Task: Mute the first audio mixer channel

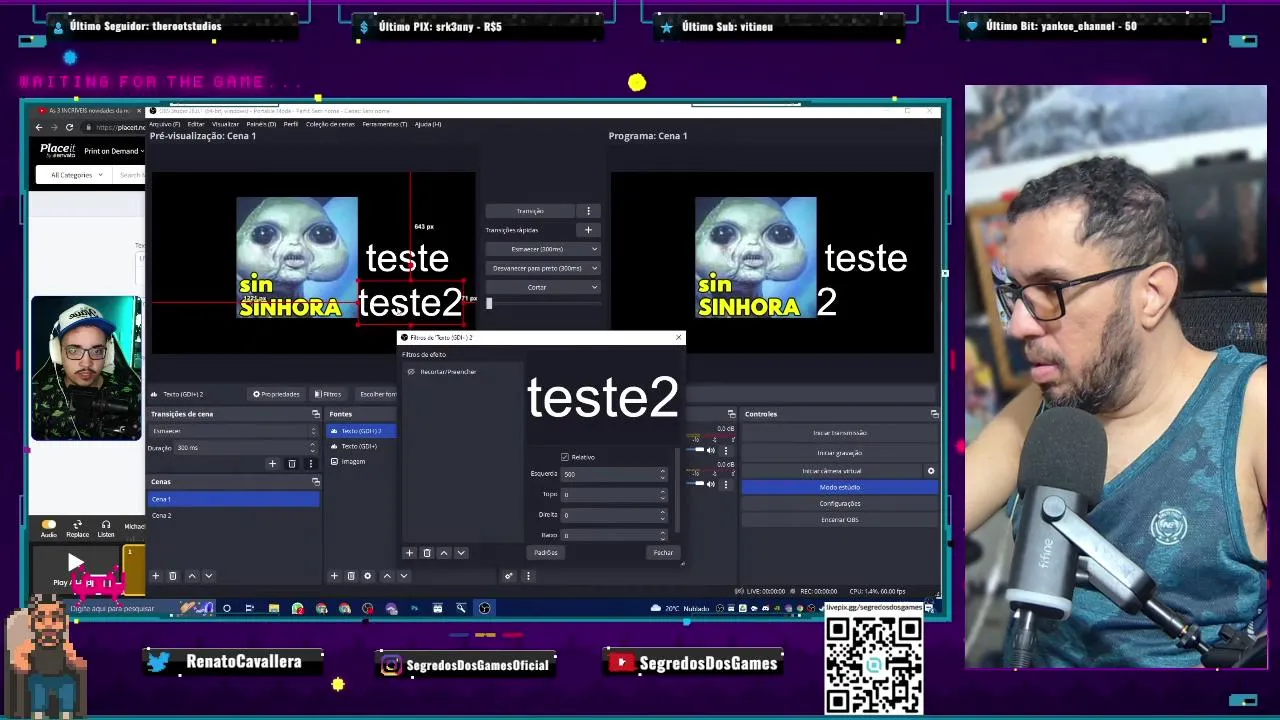Action: (711, 451)
